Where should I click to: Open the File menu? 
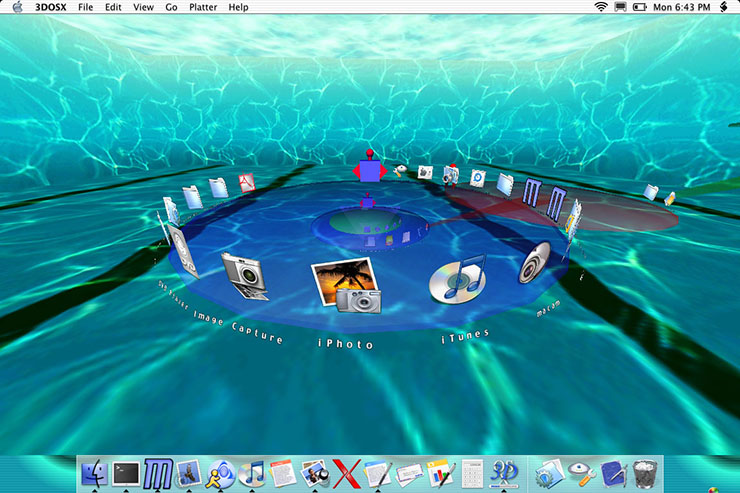[x=85, y=7]
